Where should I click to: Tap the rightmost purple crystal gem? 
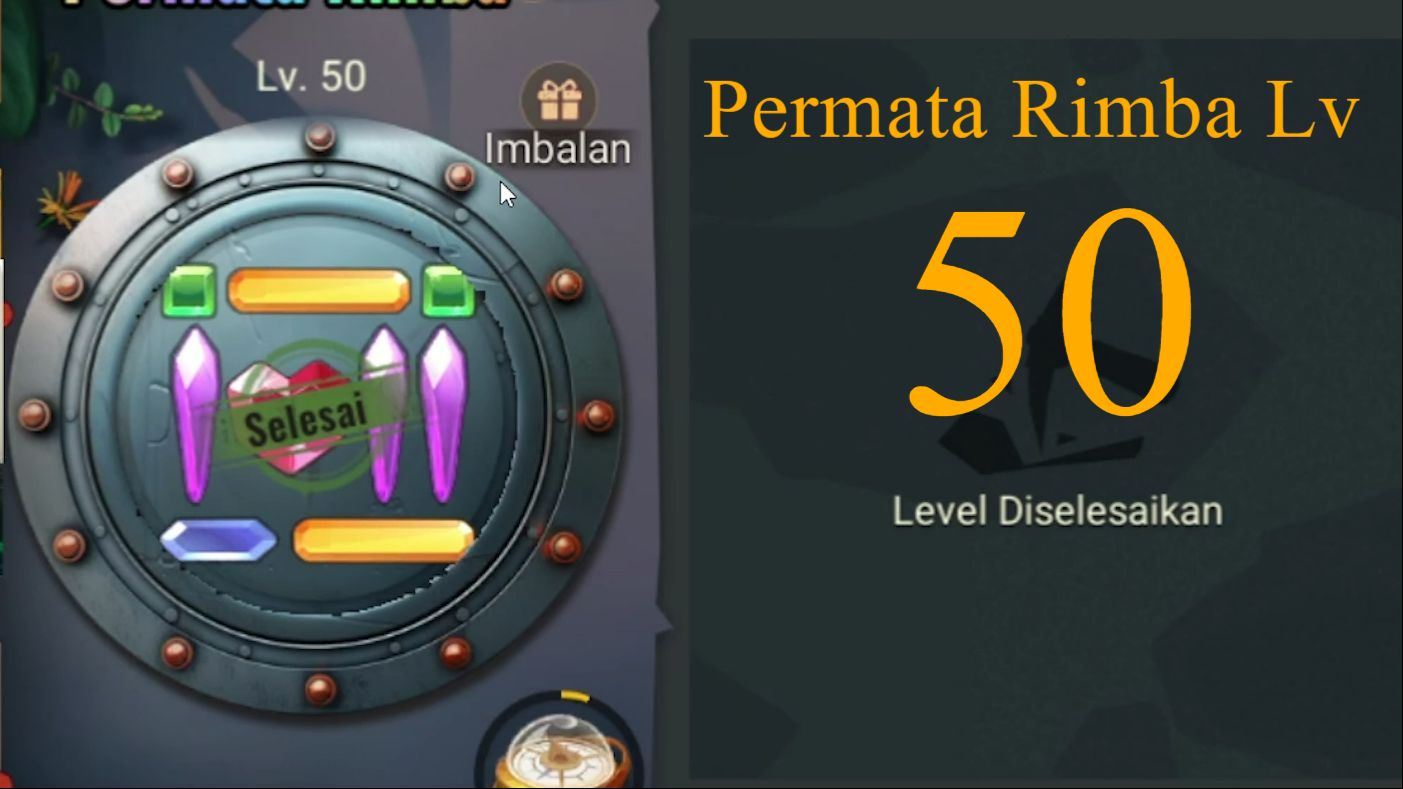pos(444,413)
